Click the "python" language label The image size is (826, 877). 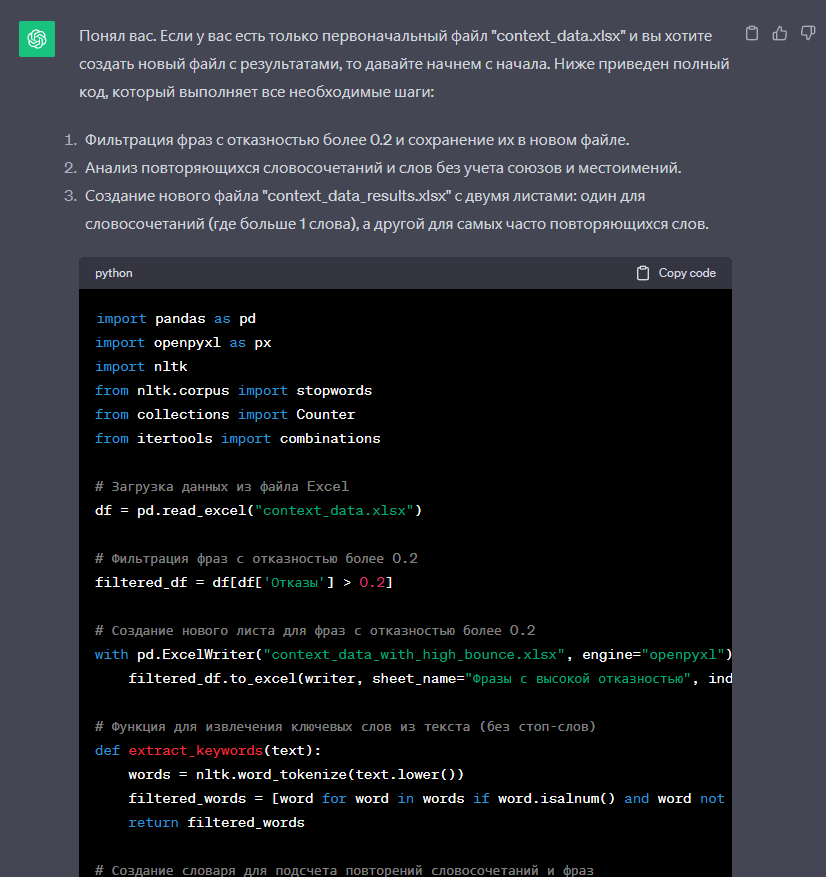[x=114, y=273]
